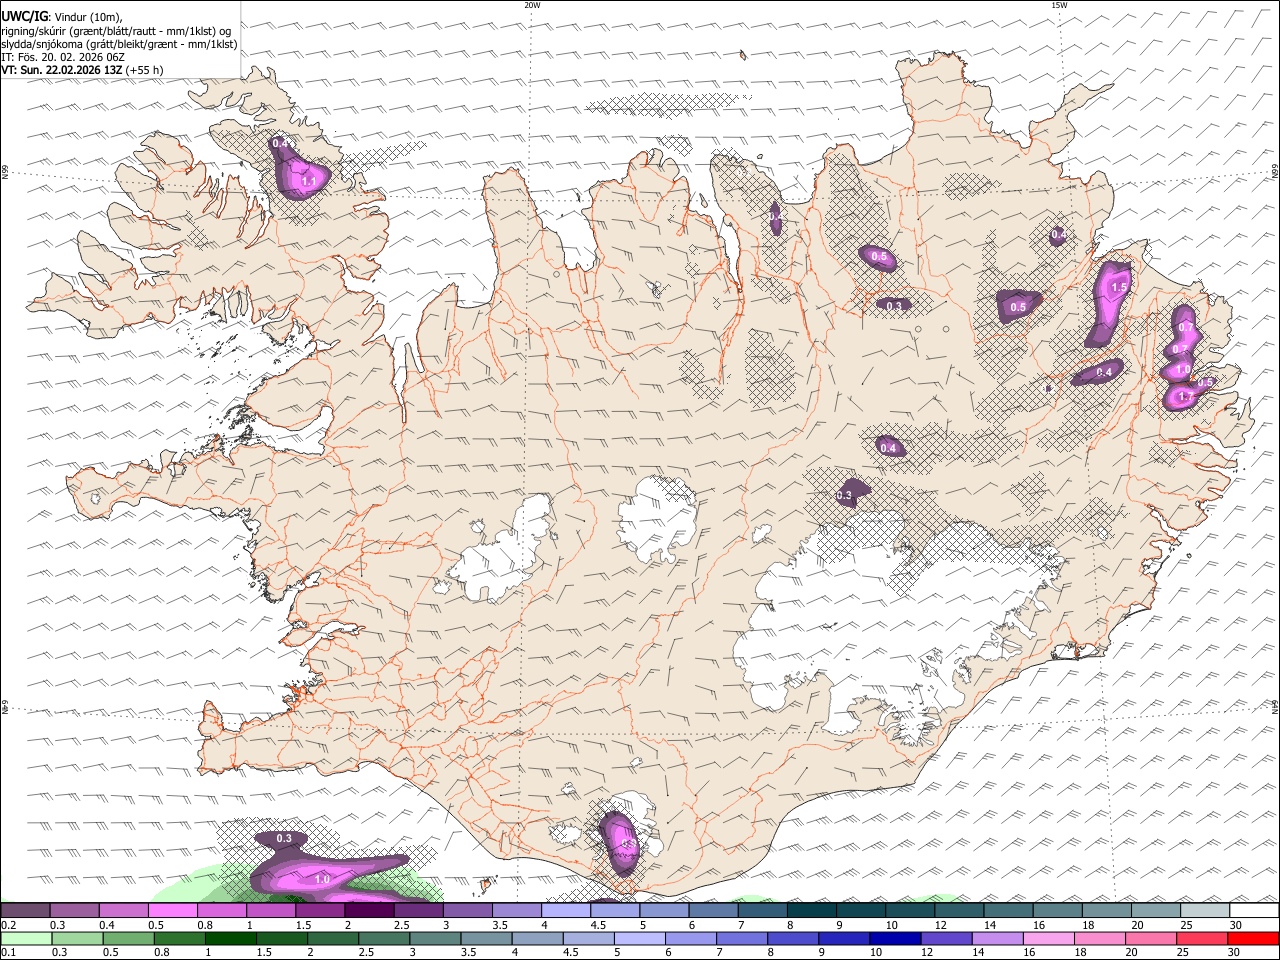Click the bright red 30 swatch in the lower legend row
The image size is (1280, 960).
coord(1253,938)
